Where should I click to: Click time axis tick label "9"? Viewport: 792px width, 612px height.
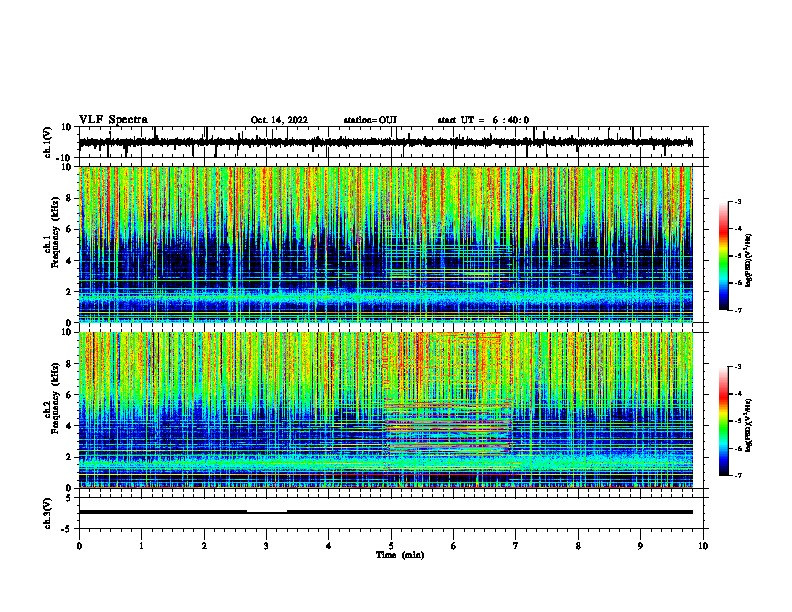[x=640, y=546]
